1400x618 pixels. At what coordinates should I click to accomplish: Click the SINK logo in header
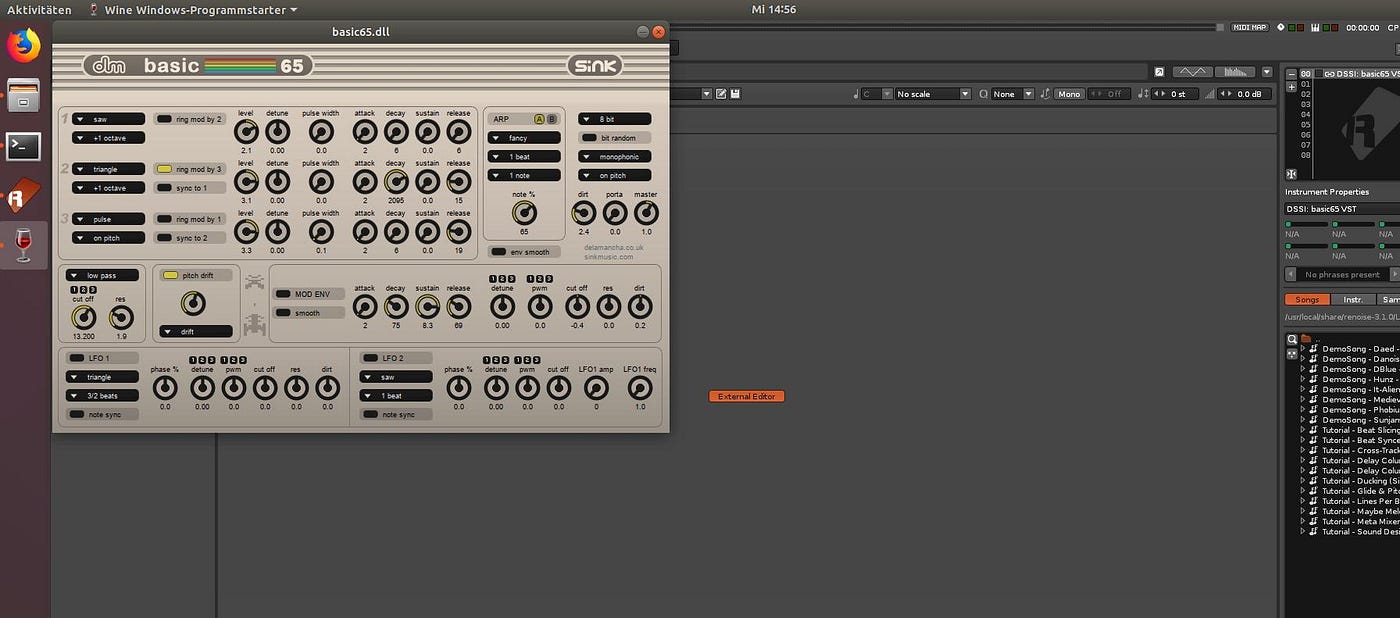pos(595,66)
